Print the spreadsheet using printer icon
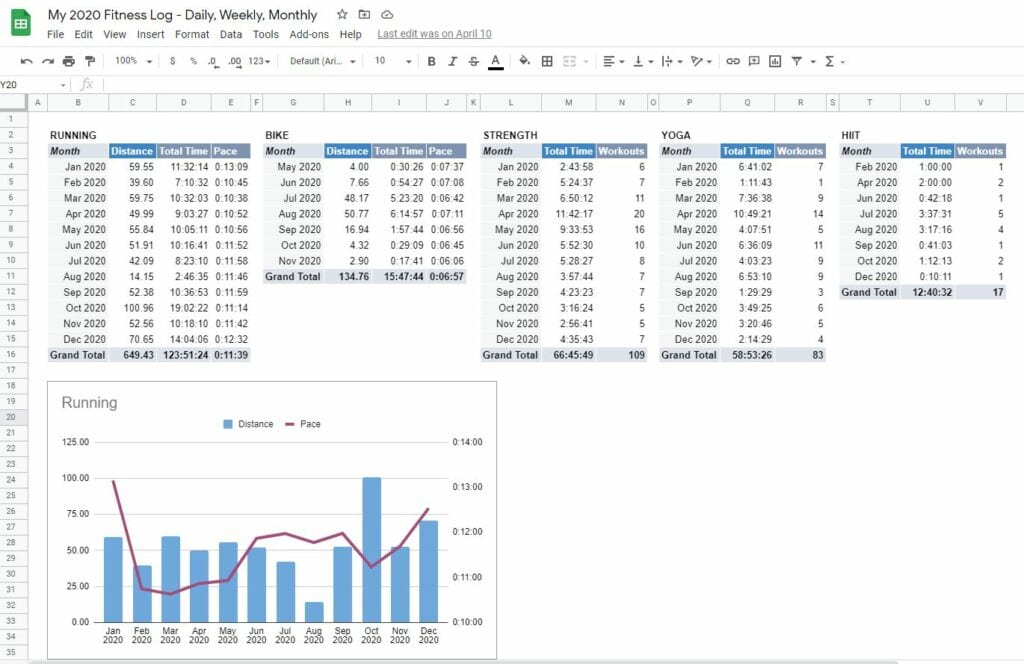The image size is (1024, 664). 69,61
